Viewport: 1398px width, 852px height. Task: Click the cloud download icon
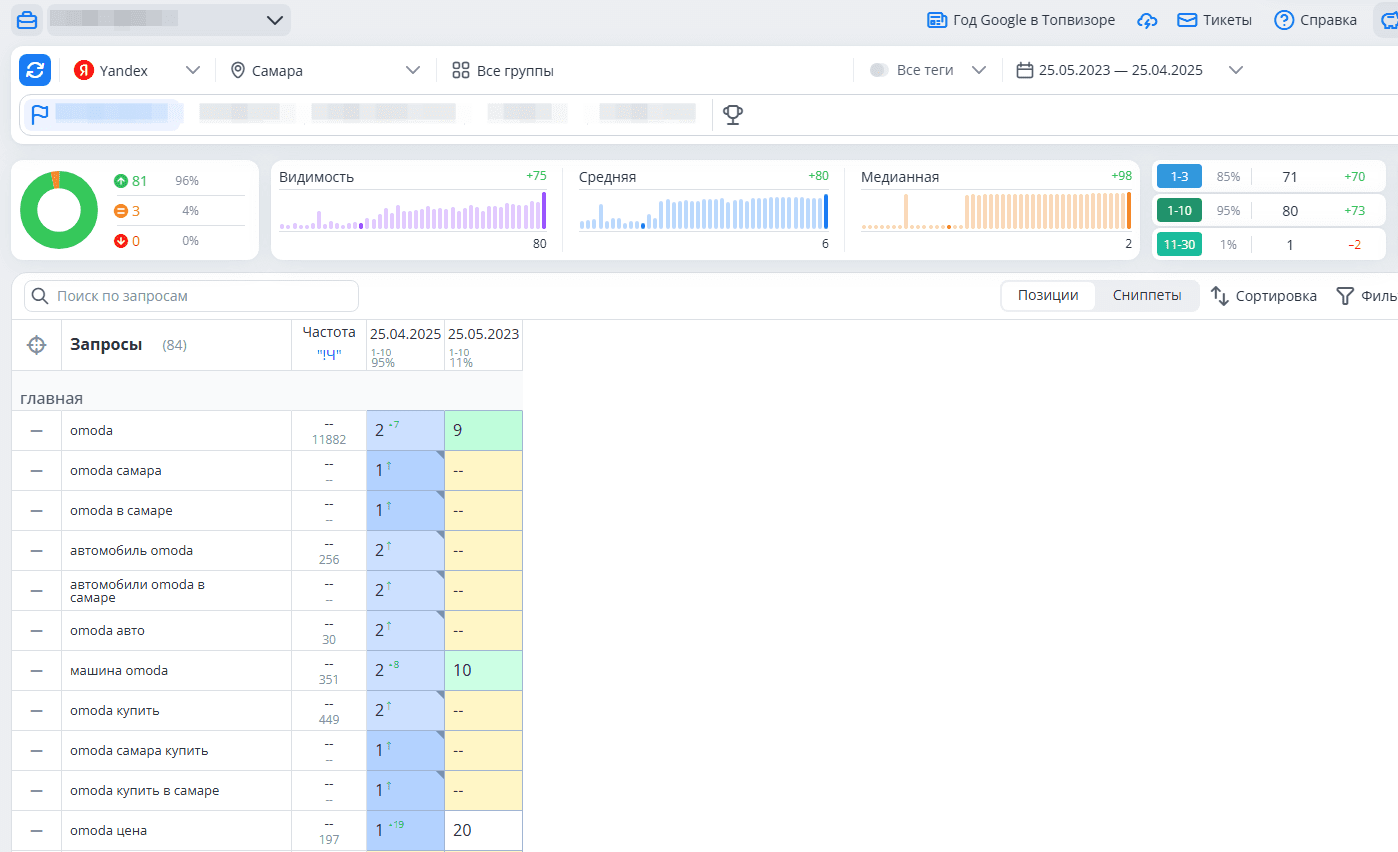(1147, 20)
